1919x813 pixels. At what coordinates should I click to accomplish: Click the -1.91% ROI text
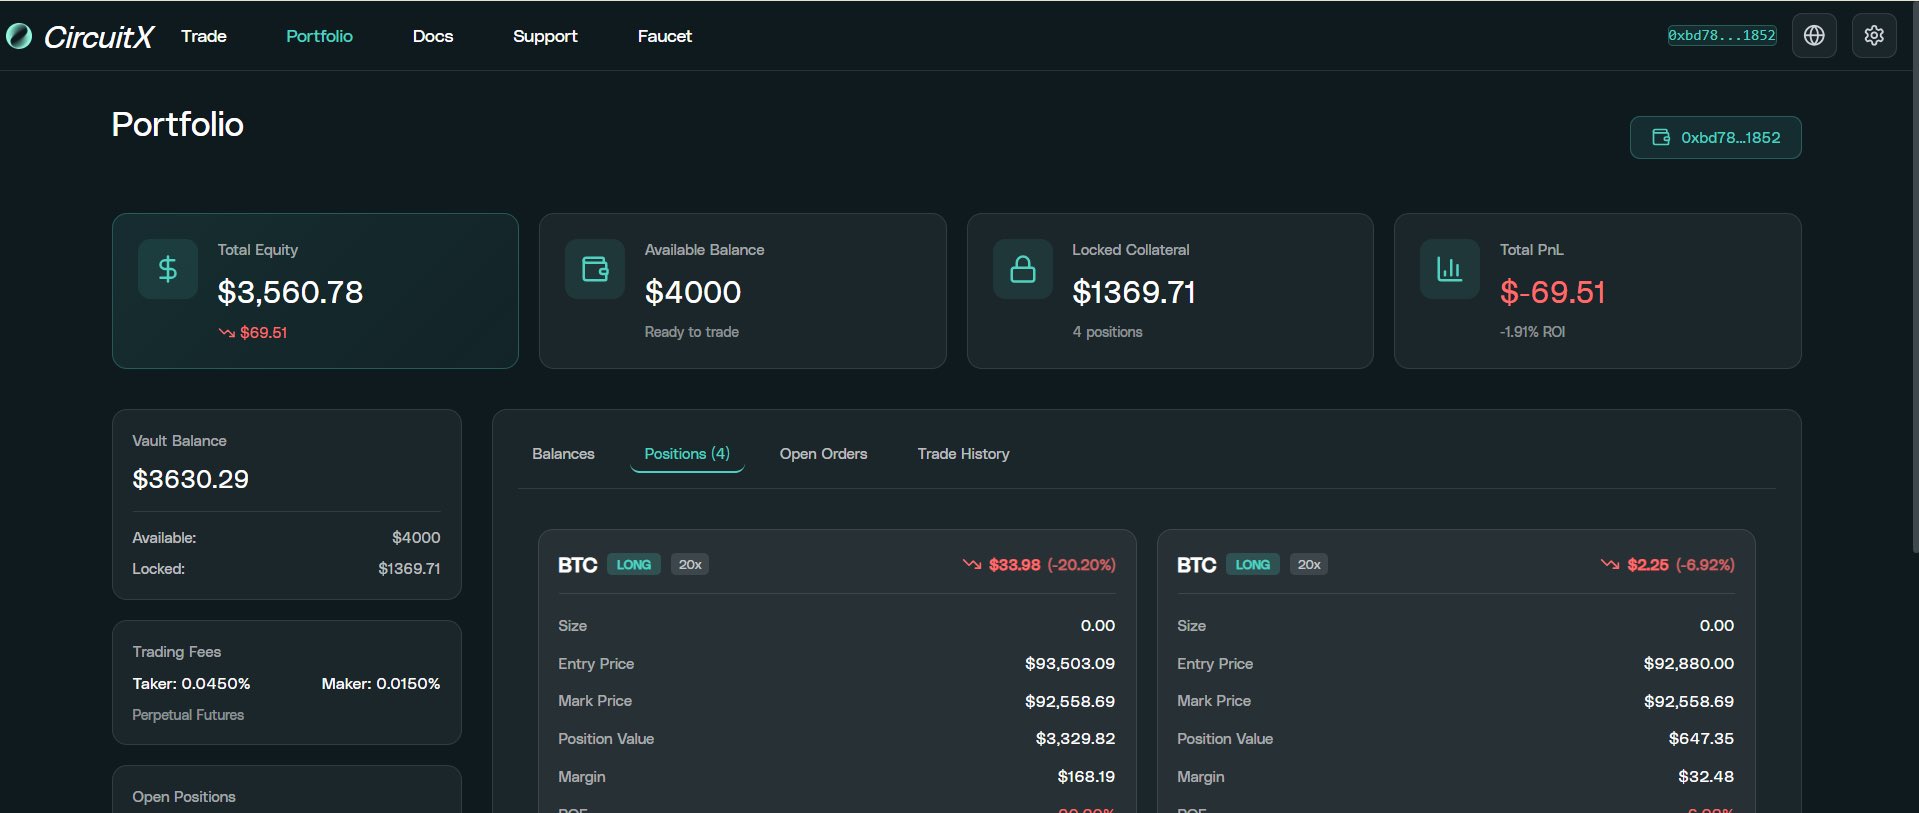pyautogui.click(x=1533, y=332)
